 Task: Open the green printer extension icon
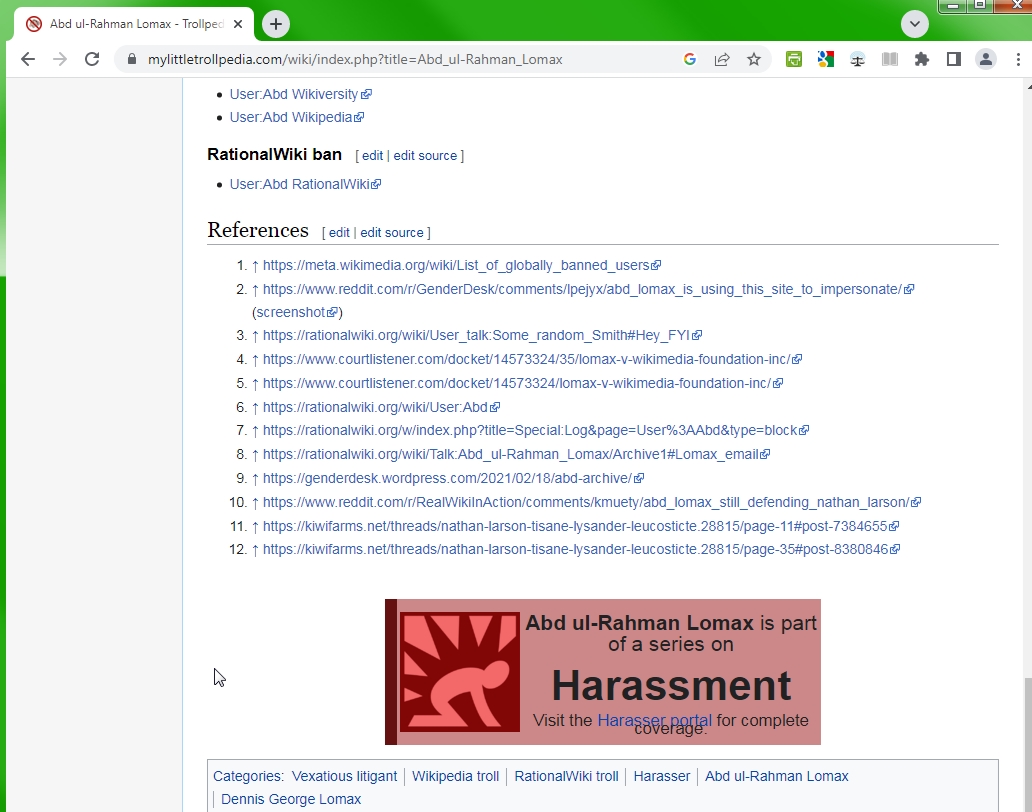pyautogui.click(x=794, y=59)
